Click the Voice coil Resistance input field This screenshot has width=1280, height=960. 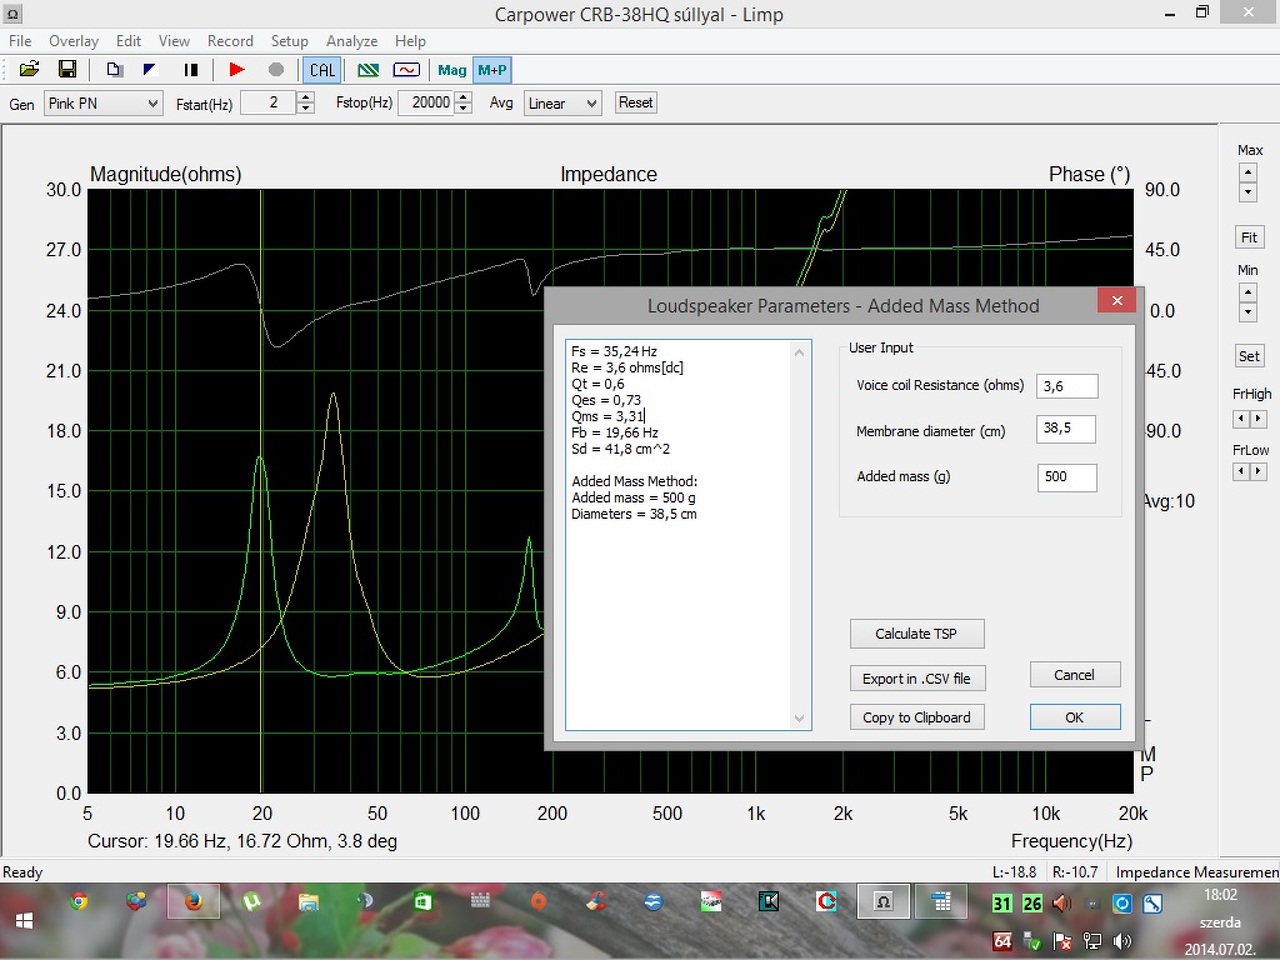point(1067,386)
